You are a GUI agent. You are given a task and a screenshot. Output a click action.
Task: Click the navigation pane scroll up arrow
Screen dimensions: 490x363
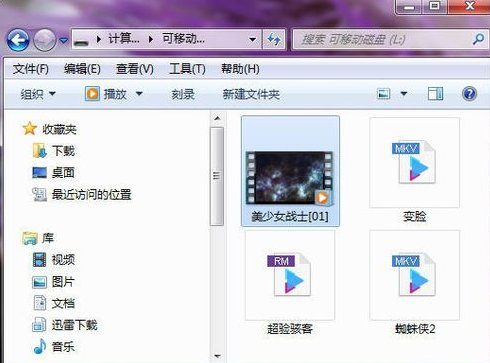217,118
